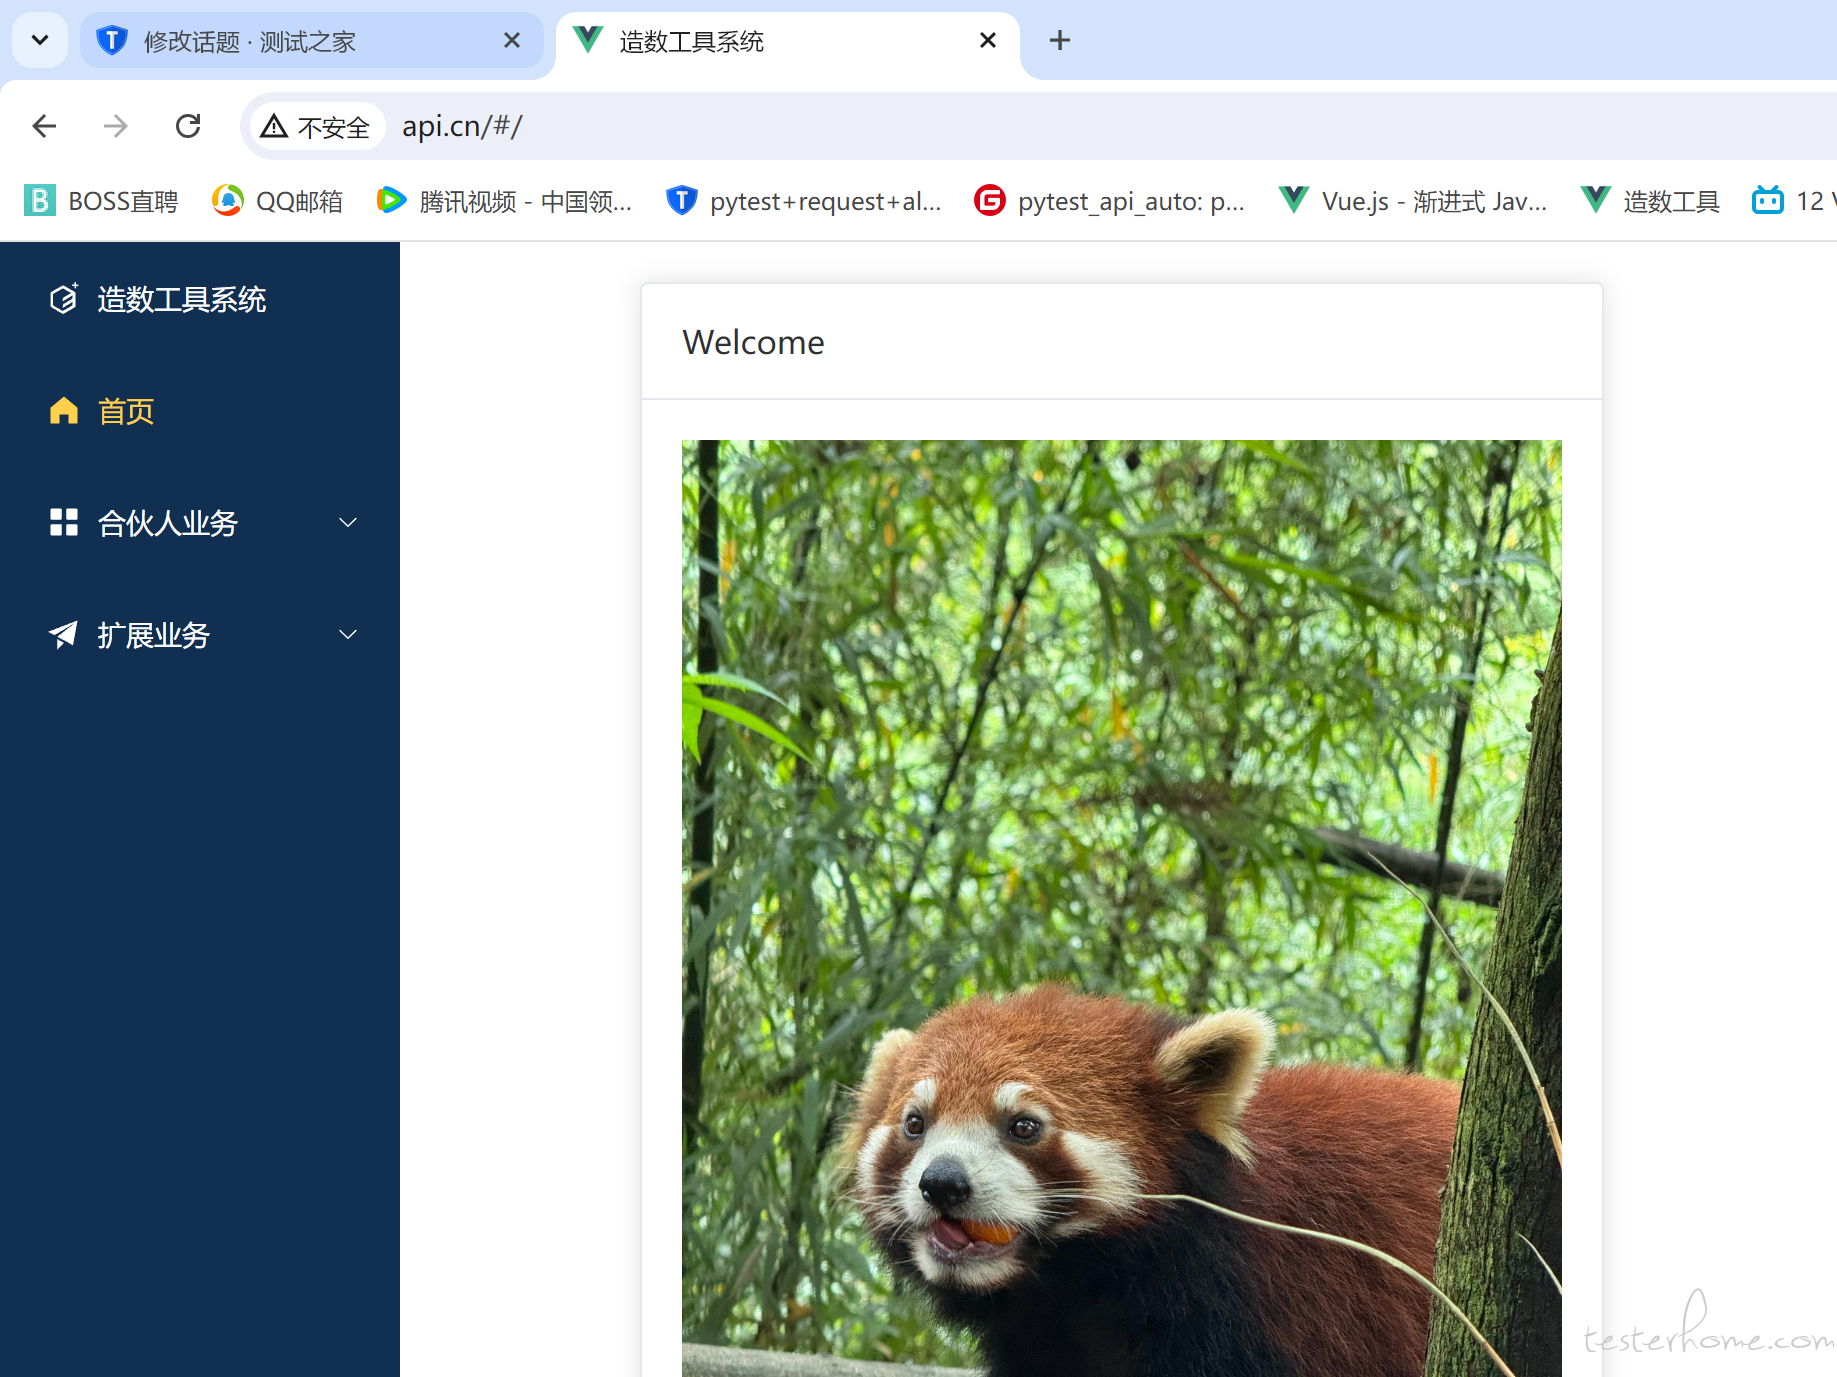Click the Vue favicon on Vue.js bookmark

tap(1294, 199)
